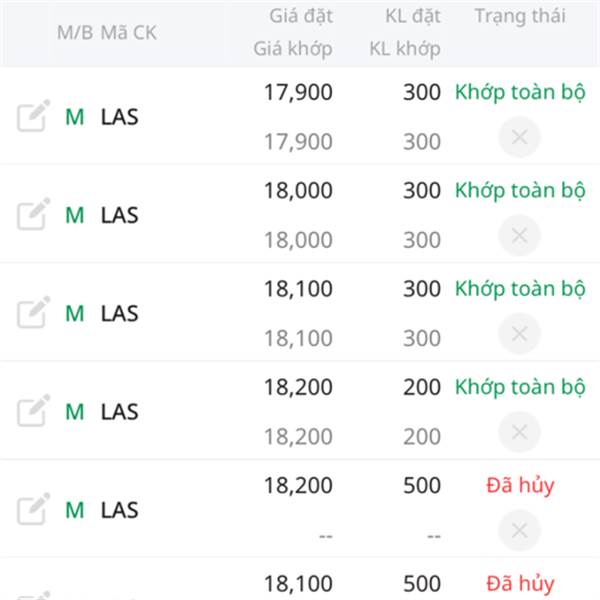Edit the matched 200-volume LAS order
This screenshot has height=600, width=600.
tap(33, 410)
